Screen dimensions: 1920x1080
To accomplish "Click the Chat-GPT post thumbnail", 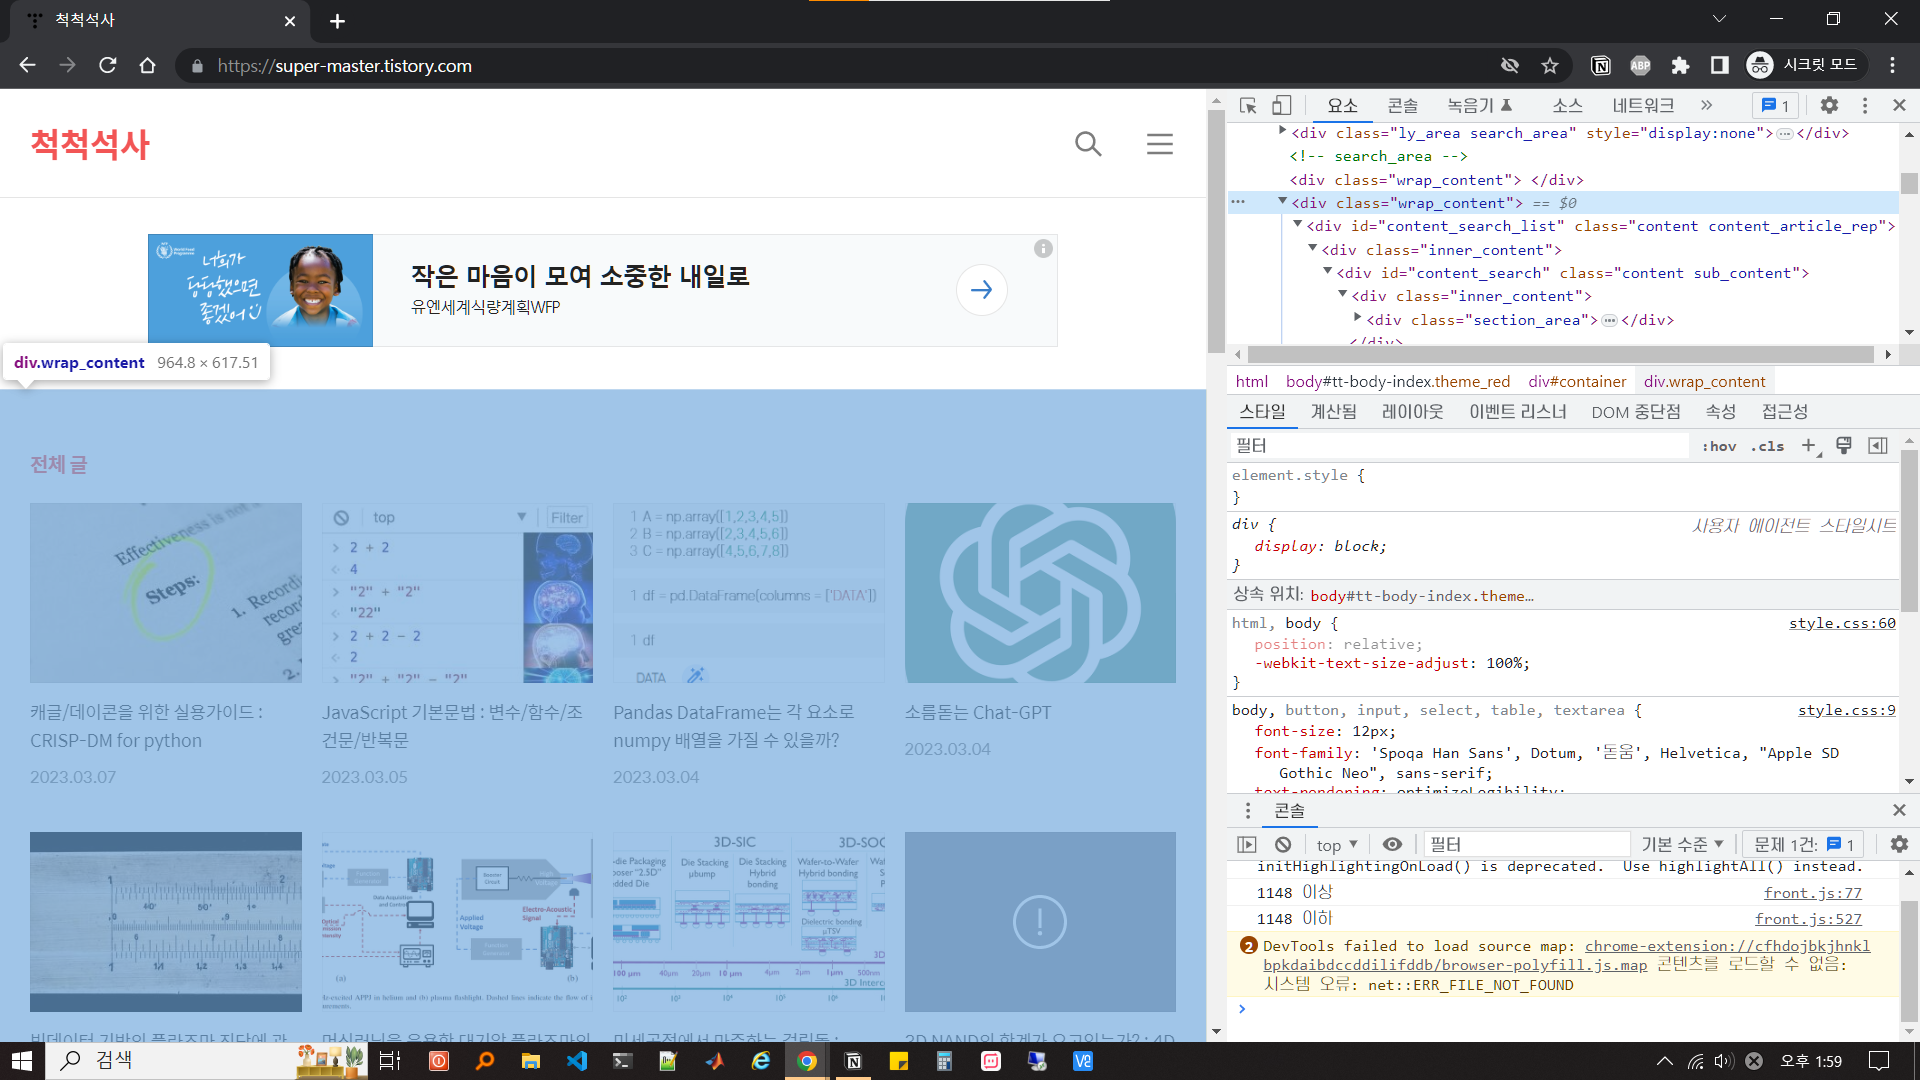I will tap(1040, 593).
